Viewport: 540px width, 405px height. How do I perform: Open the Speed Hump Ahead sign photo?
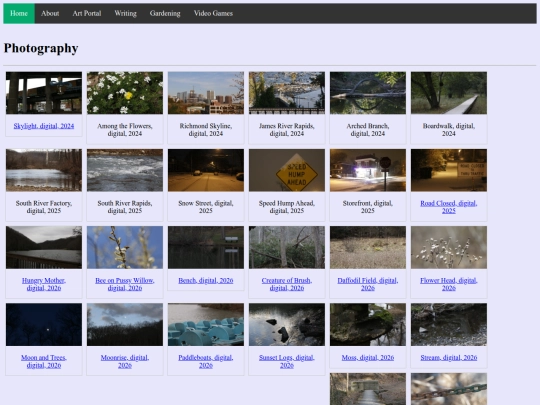287,170
